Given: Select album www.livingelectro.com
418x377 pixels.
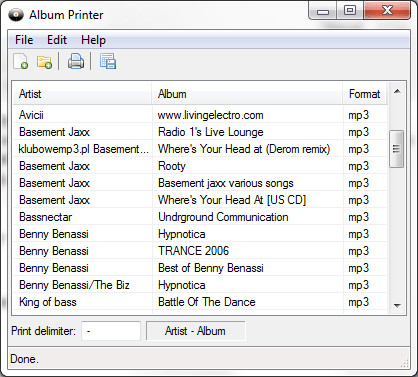Looking at the screenshot, I should click(210, 115).
